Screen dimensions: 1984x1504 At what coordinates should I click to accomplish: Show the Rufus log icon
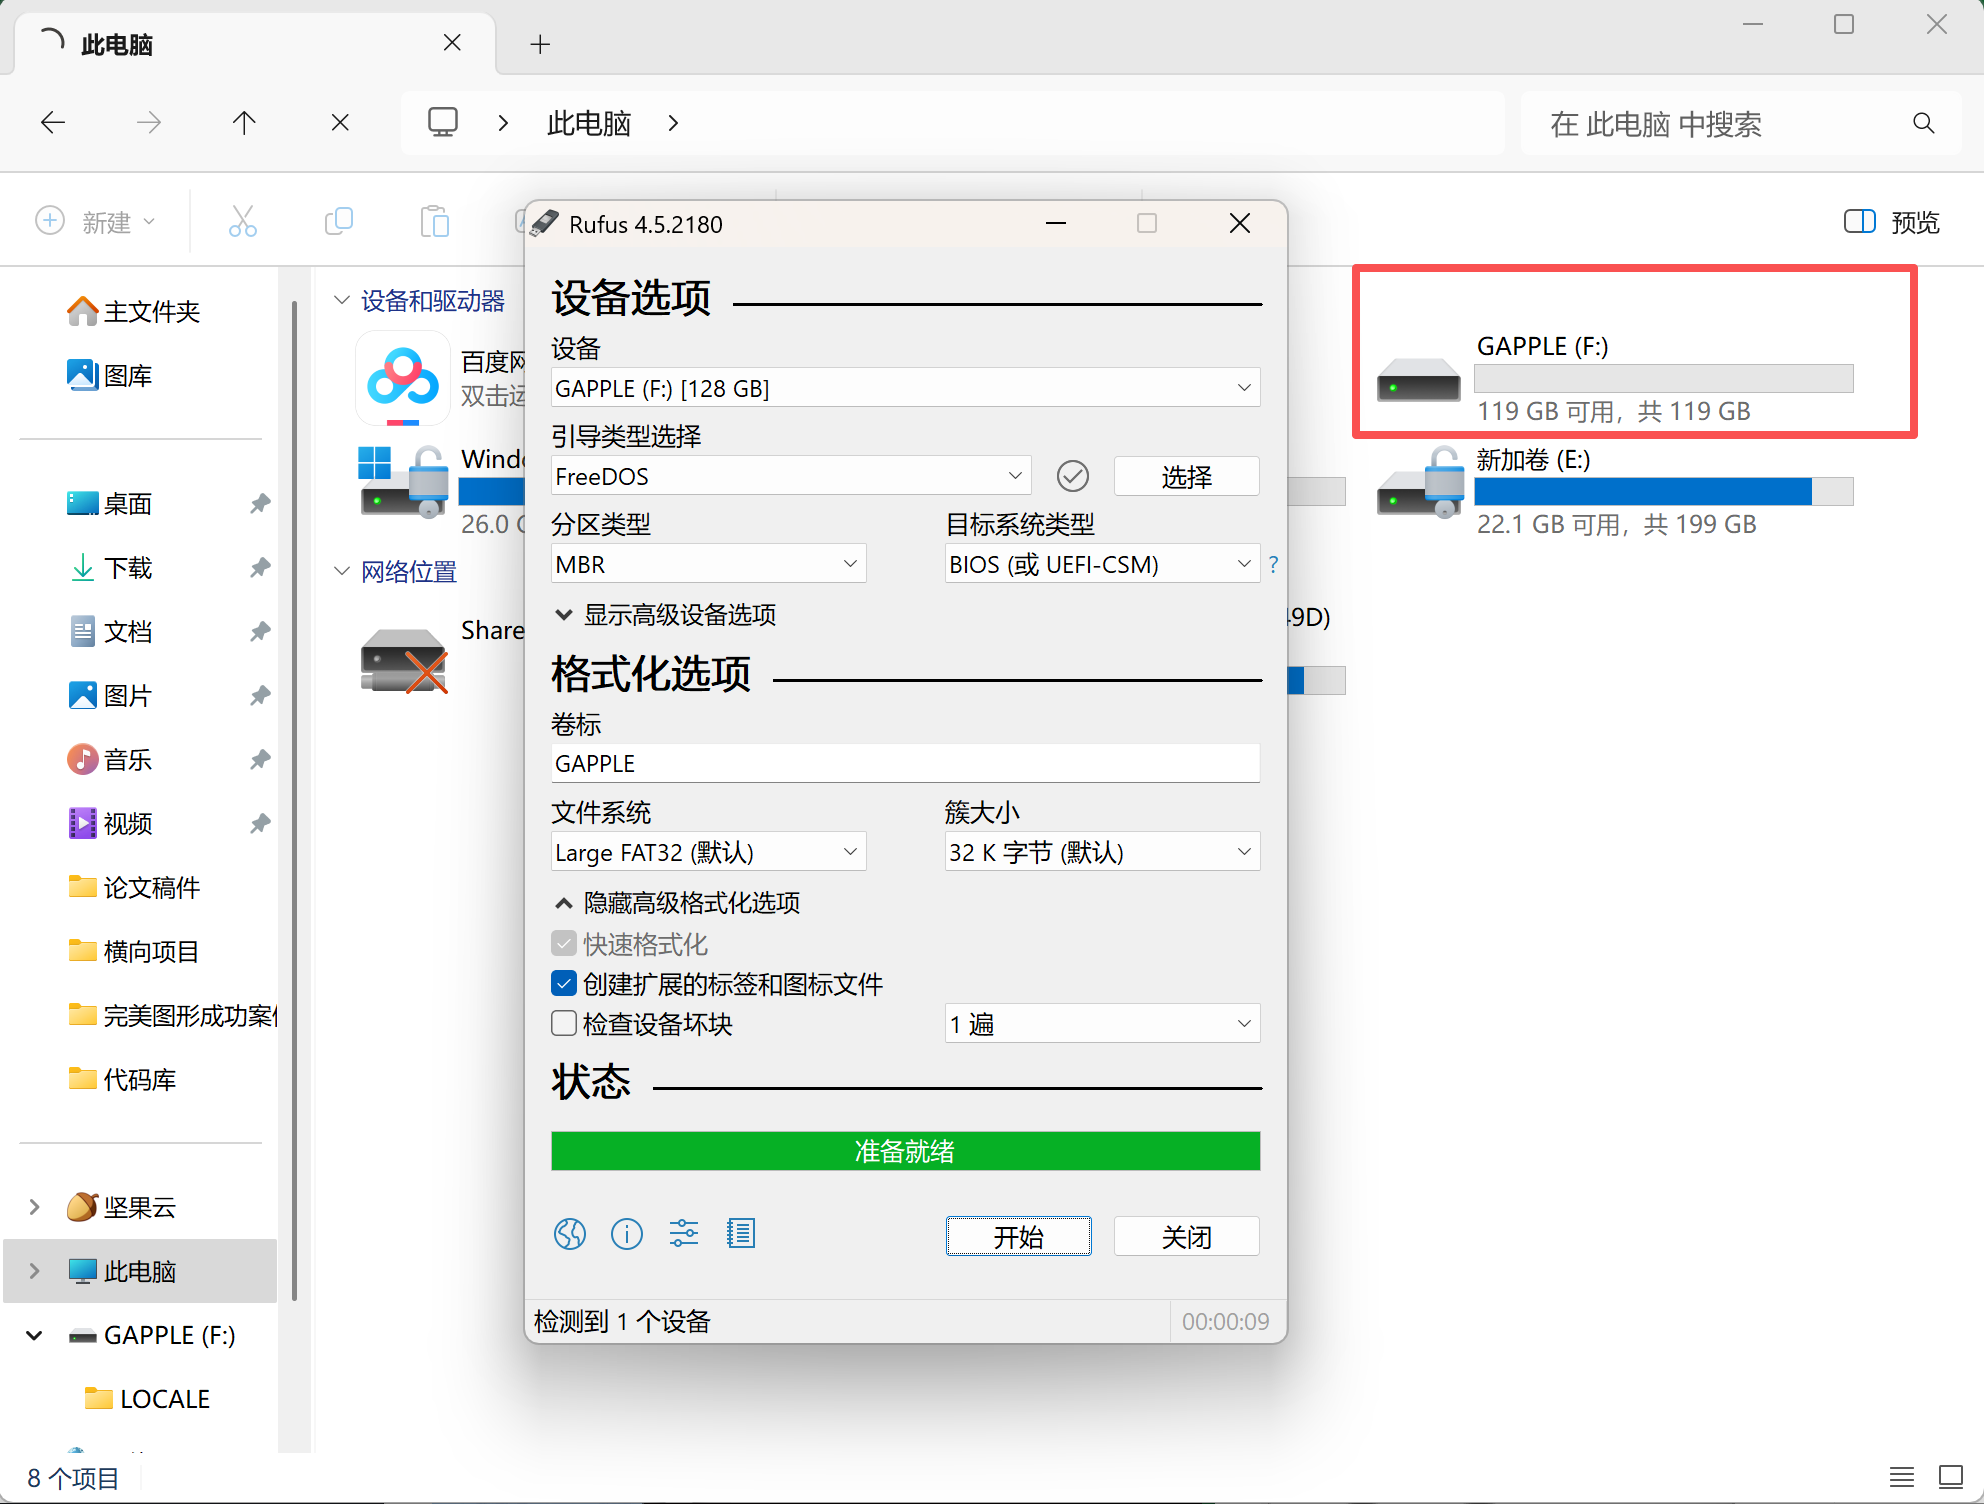point(741,1234)
